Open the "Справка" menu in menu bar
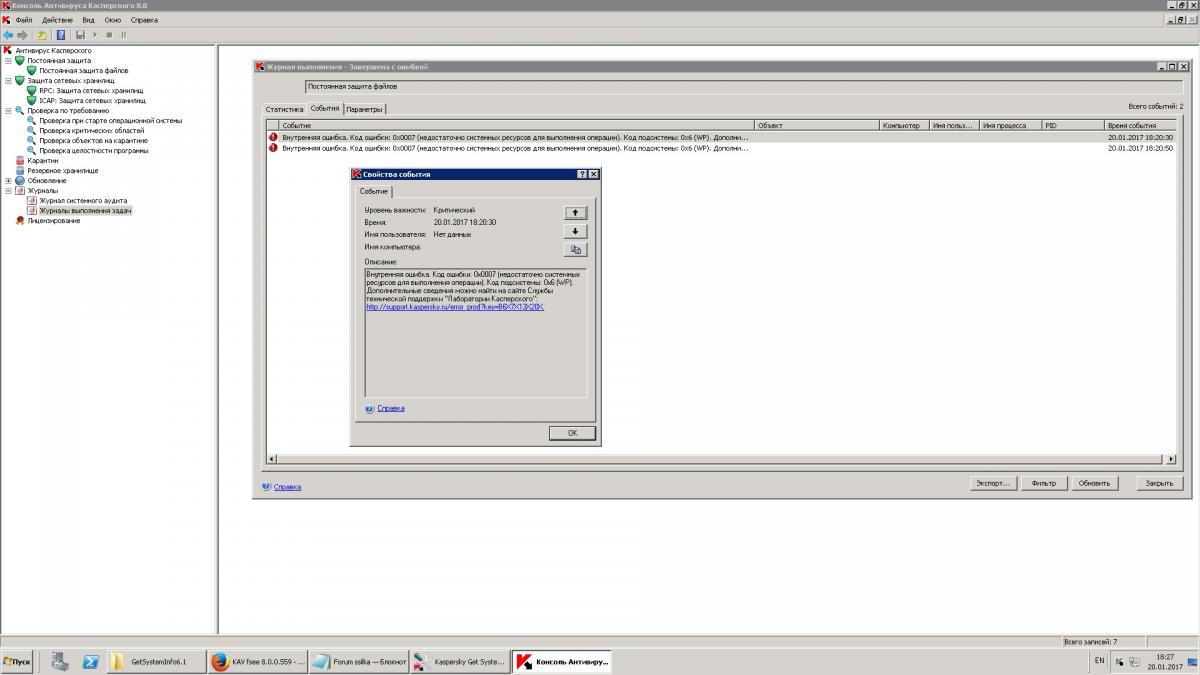Viewport: 1200px width, 675px height. pyautogui.click(x=144, y=20)
